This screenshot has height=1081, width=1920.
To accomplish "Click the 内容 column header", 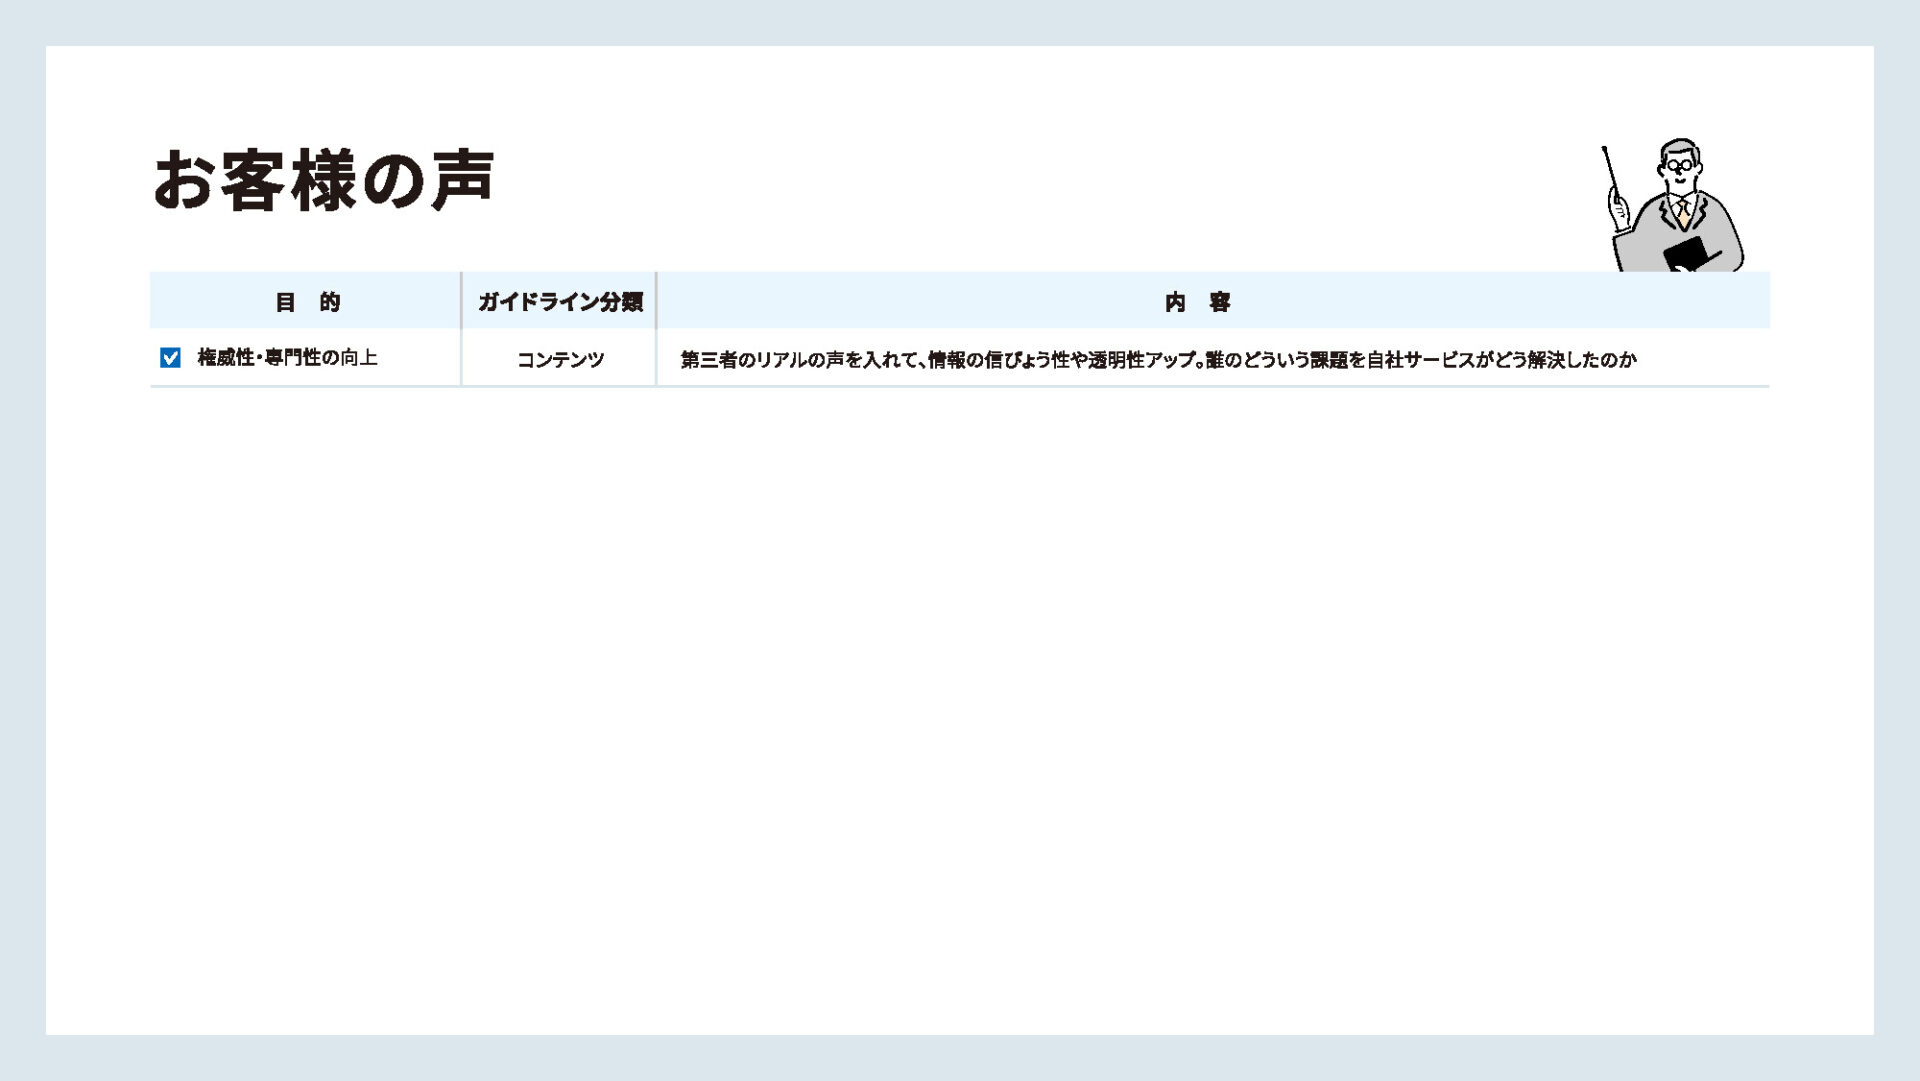I will coord(1213,301).
